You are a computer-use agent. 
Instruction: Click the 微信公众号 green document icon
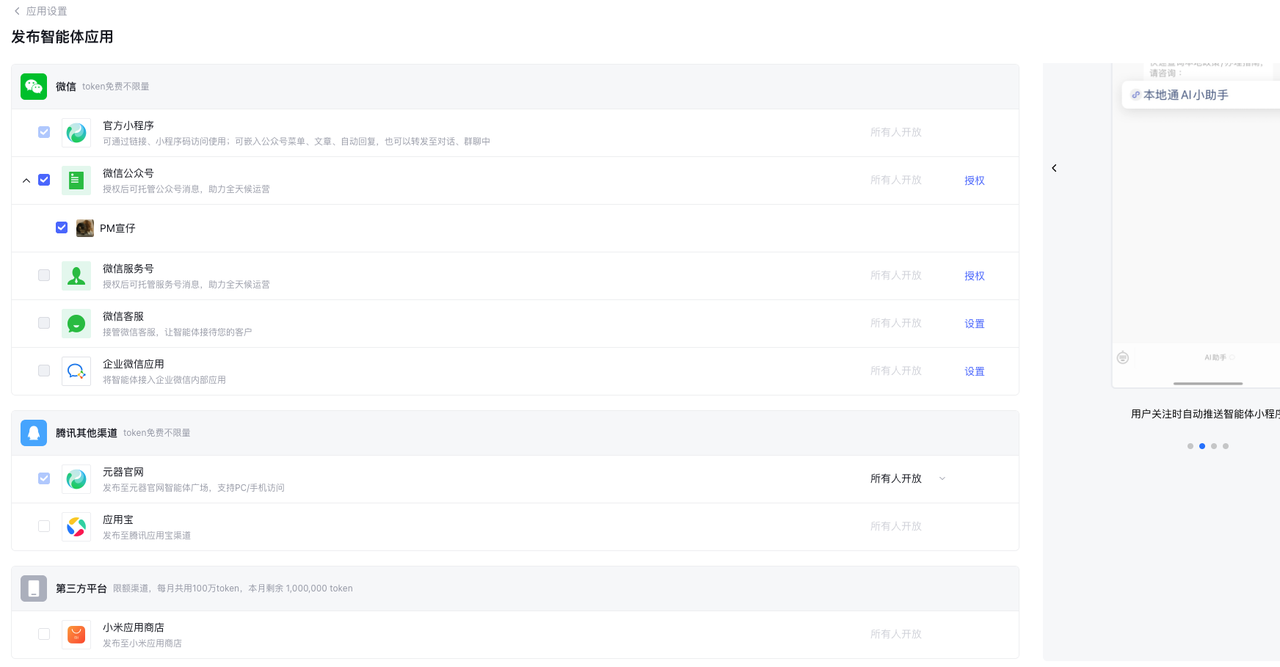coord(76,180)
